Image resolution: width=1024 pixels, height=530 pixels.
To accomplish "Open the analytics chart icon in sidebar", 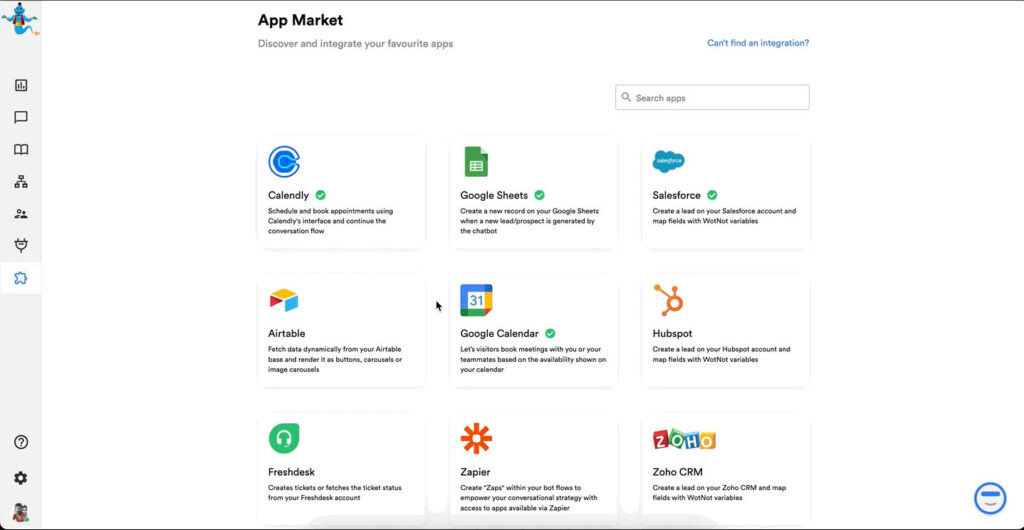I will [21, 86].
